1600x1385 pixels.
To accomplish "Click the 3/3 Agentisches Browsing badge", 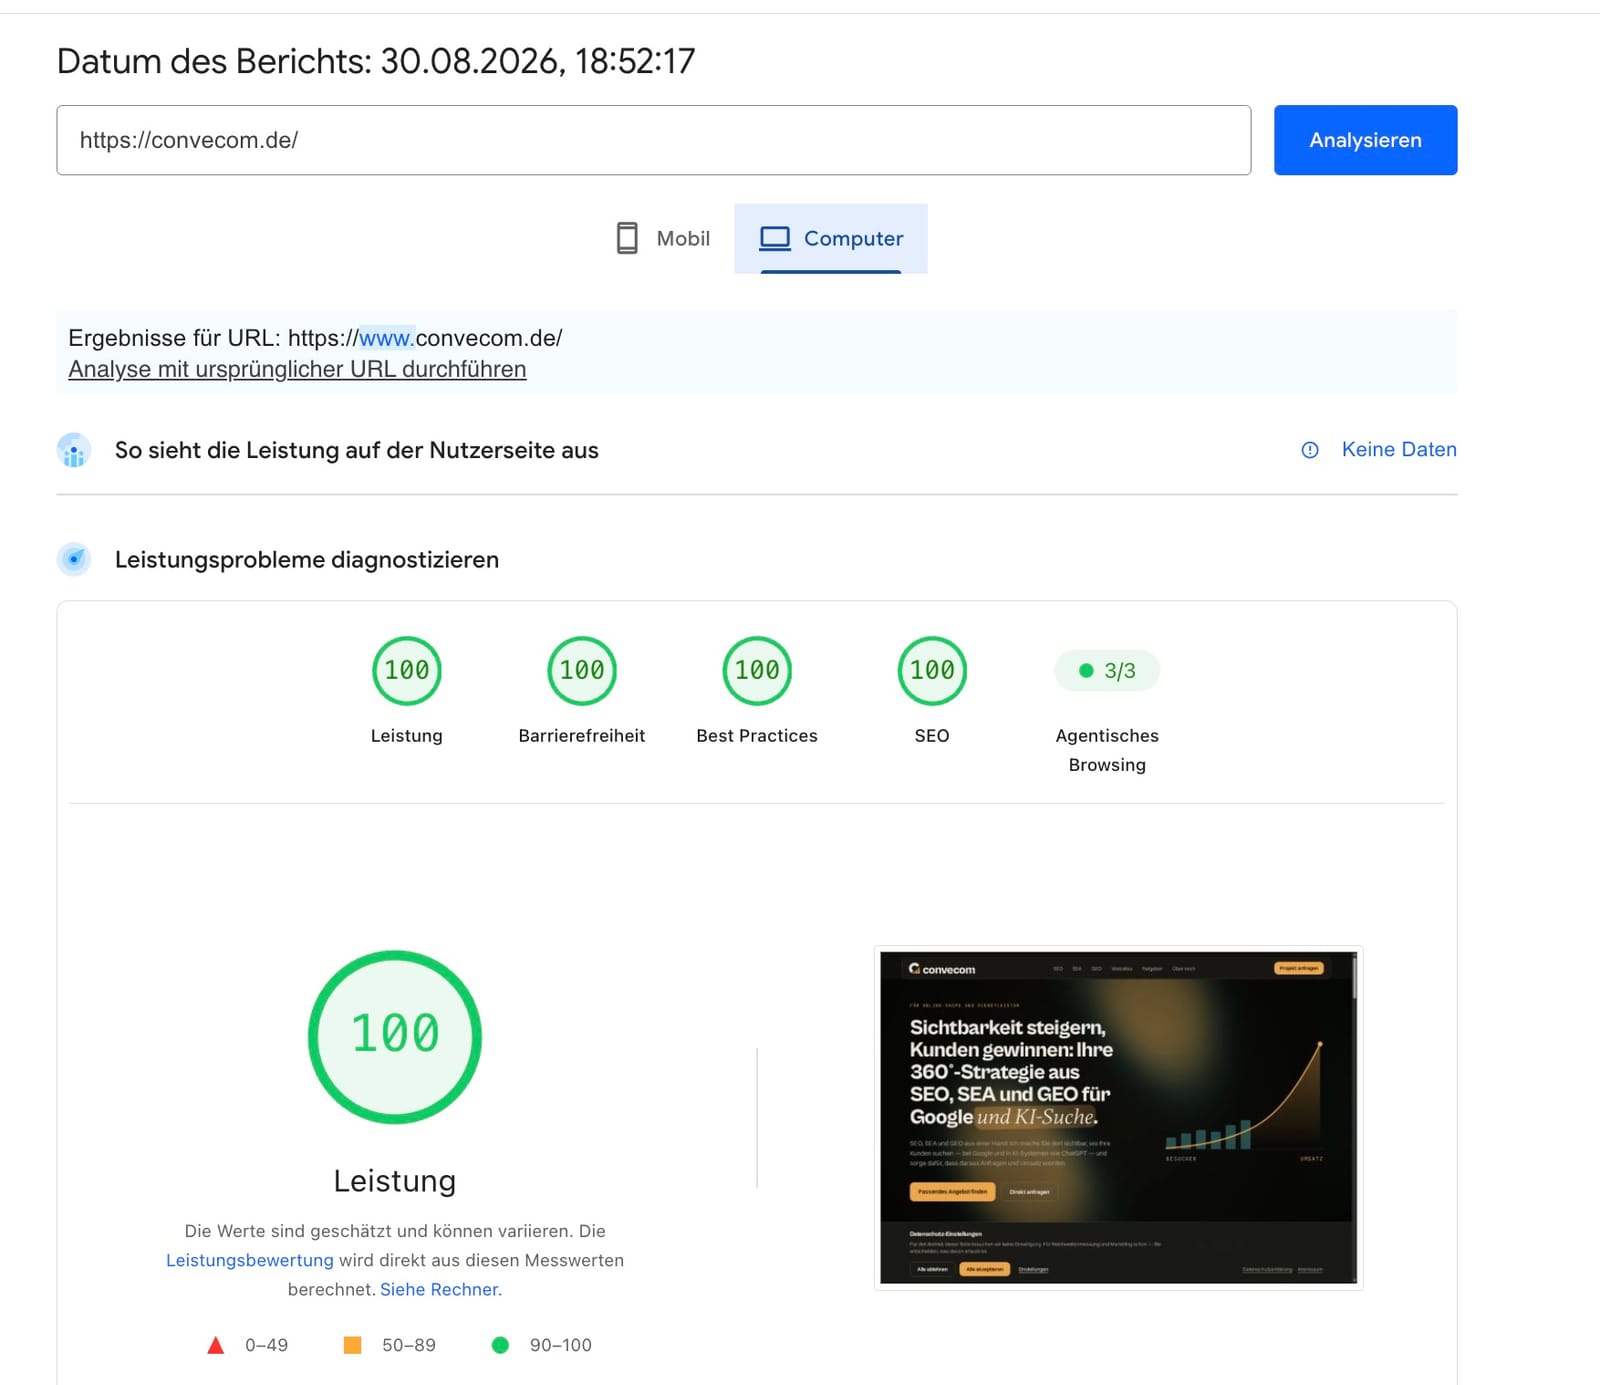I will 1107,670.
